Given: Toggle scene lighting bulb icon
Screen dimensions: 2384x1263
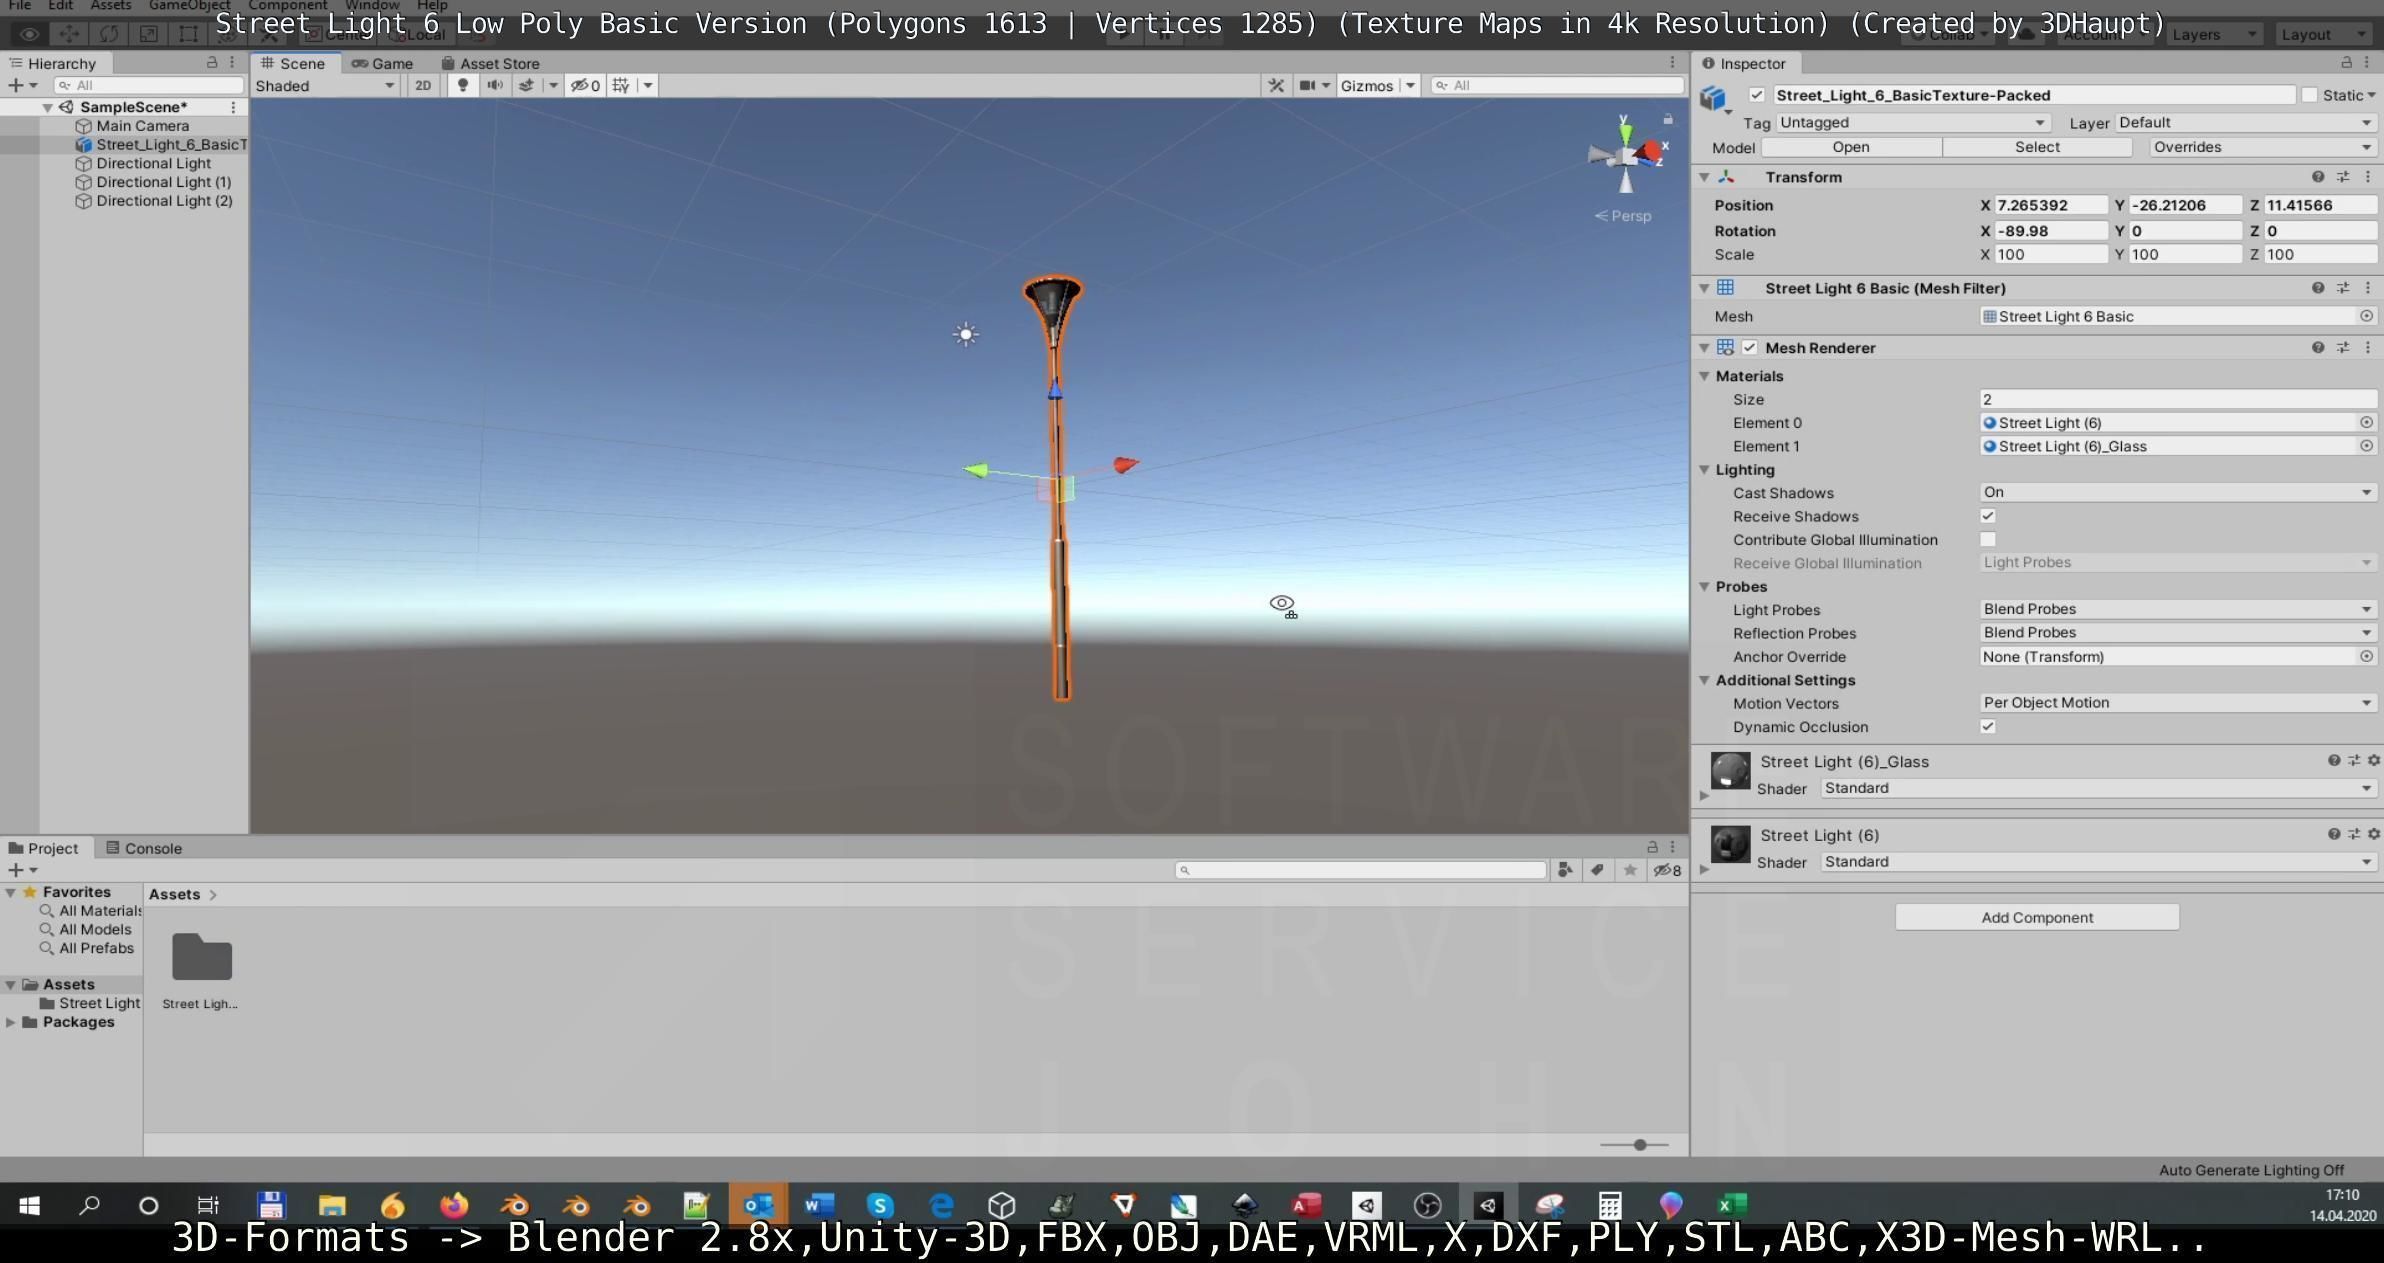Looking at the screenshot, I should click(462, 86).
